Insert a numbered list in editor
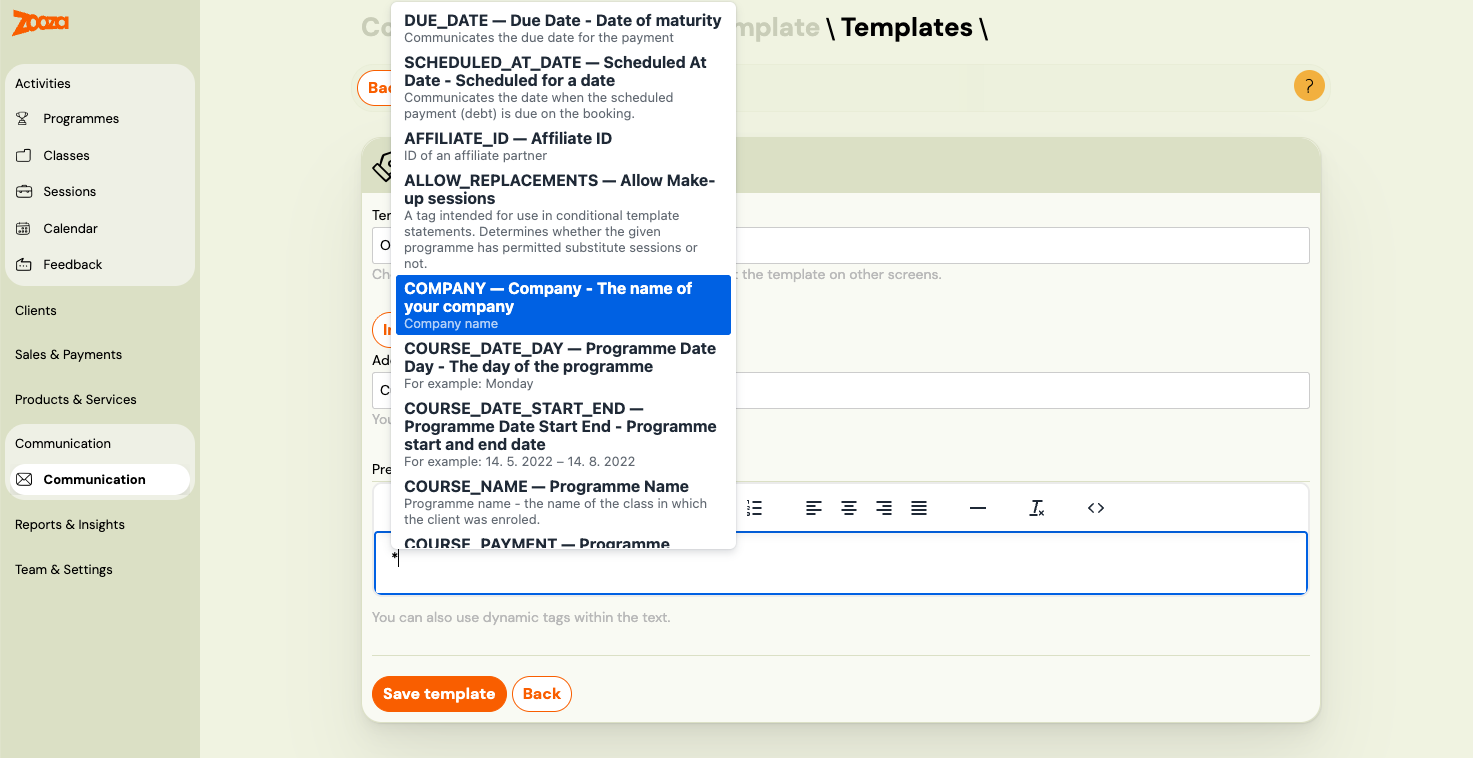 point(755,508)
